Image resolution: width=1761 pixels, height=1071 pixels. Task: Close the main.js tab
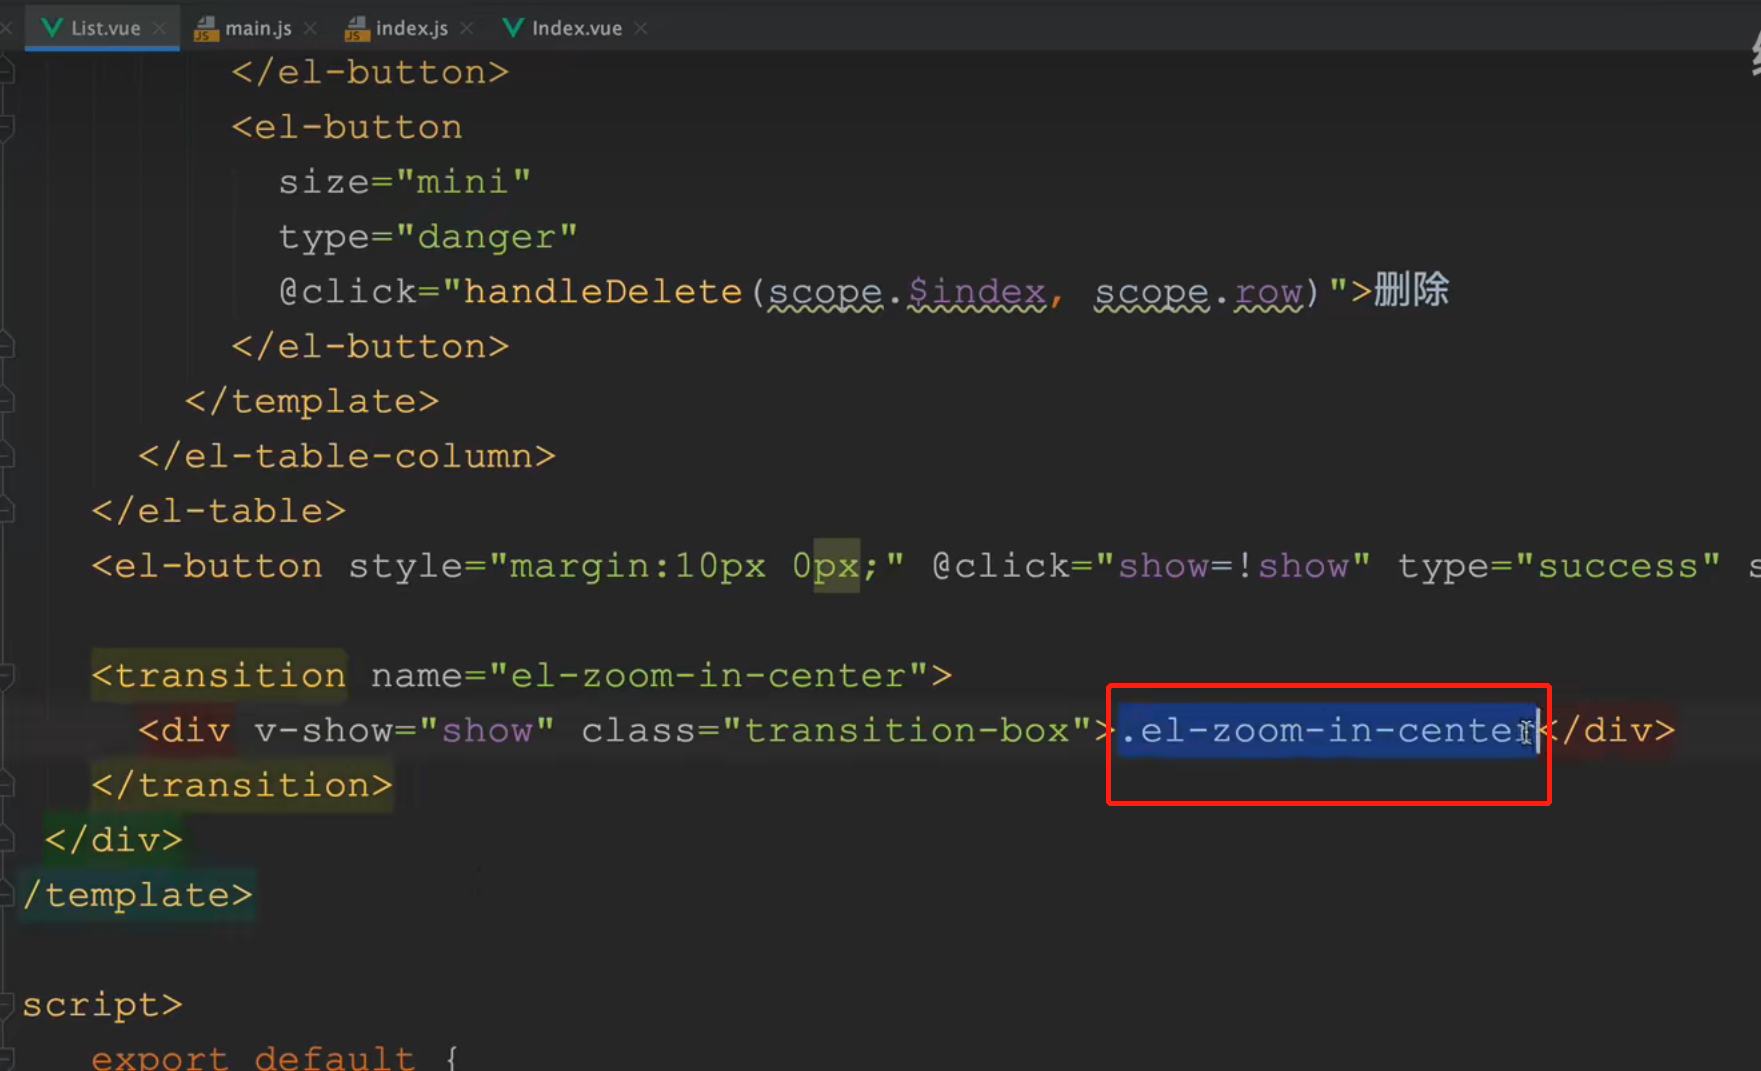(x=310, y=29)
